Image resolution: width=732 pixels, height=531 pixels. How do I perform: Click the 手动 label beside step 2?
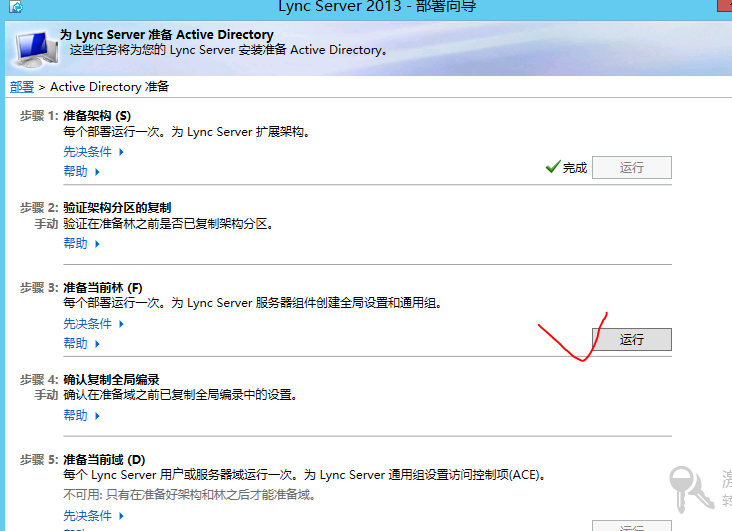click(46, 224)
